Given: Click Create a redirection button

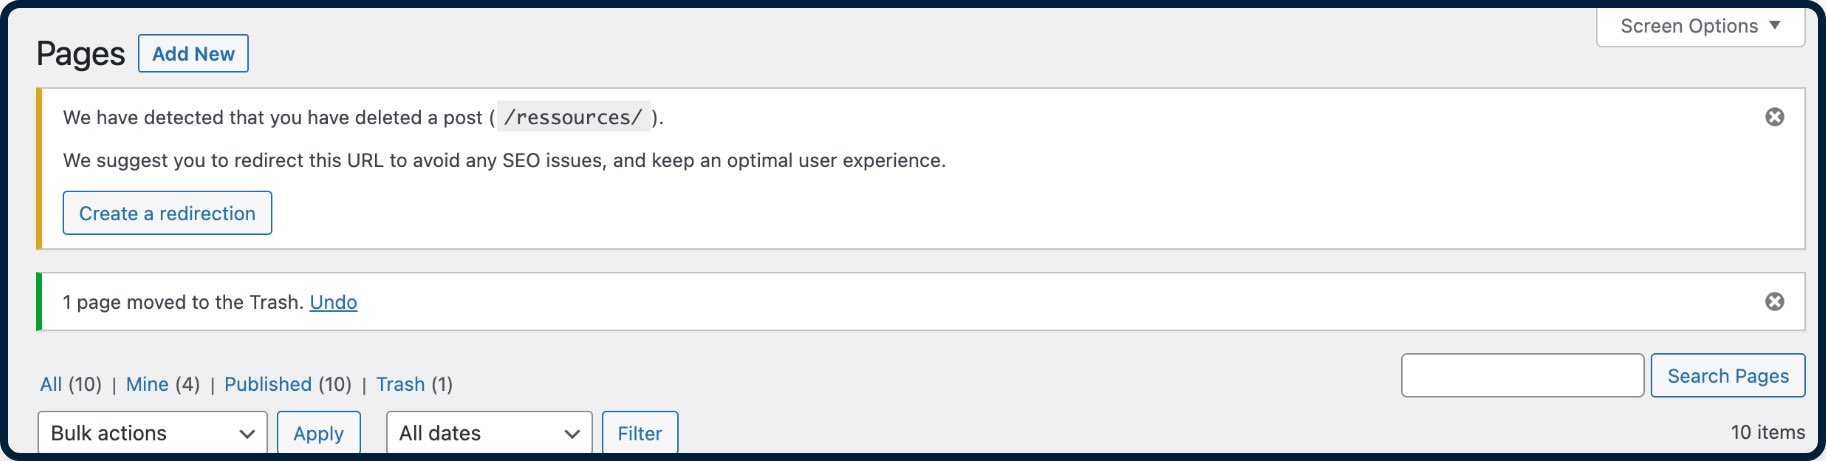Looking at the screenshot, I should [167, 213].
